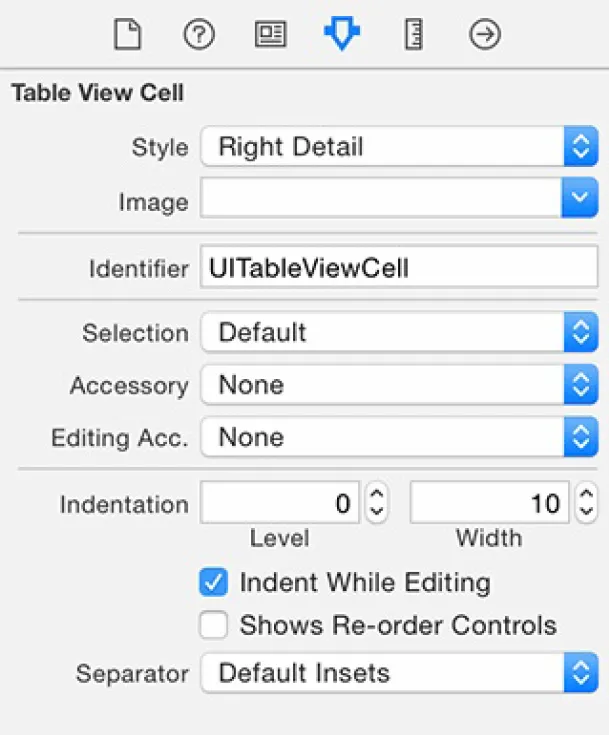Select the Attributes inspector icon
Viewport: 609px width, 735px height.
click(341, 36)
